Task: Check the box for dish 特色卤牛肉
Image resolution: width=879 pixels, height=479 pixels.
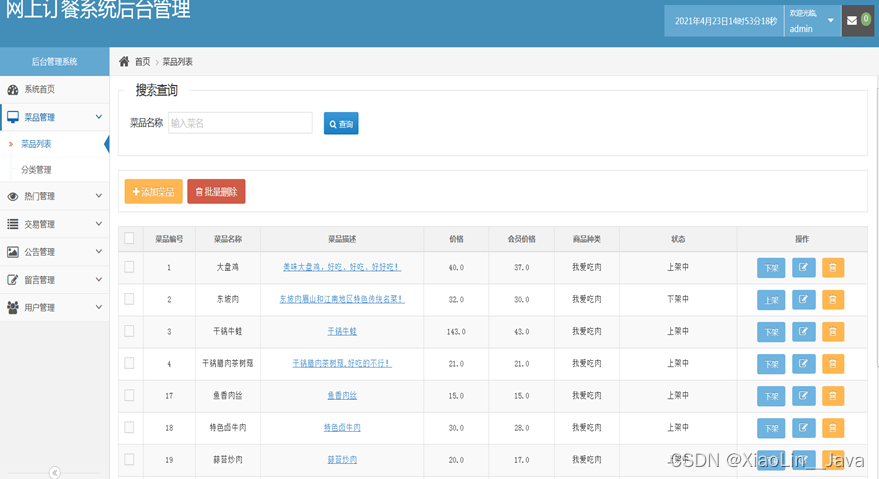Action: [x=129, y=427]
